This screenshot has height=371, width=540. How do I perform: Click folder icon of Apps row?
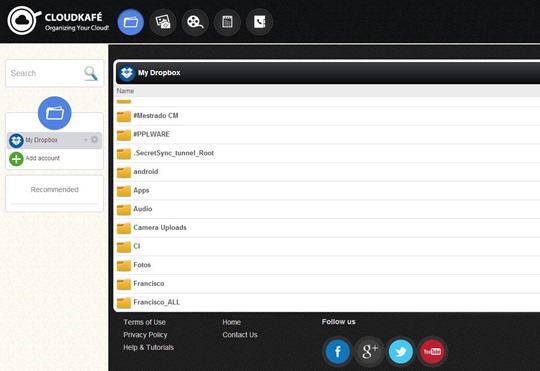tap(124, 191)
